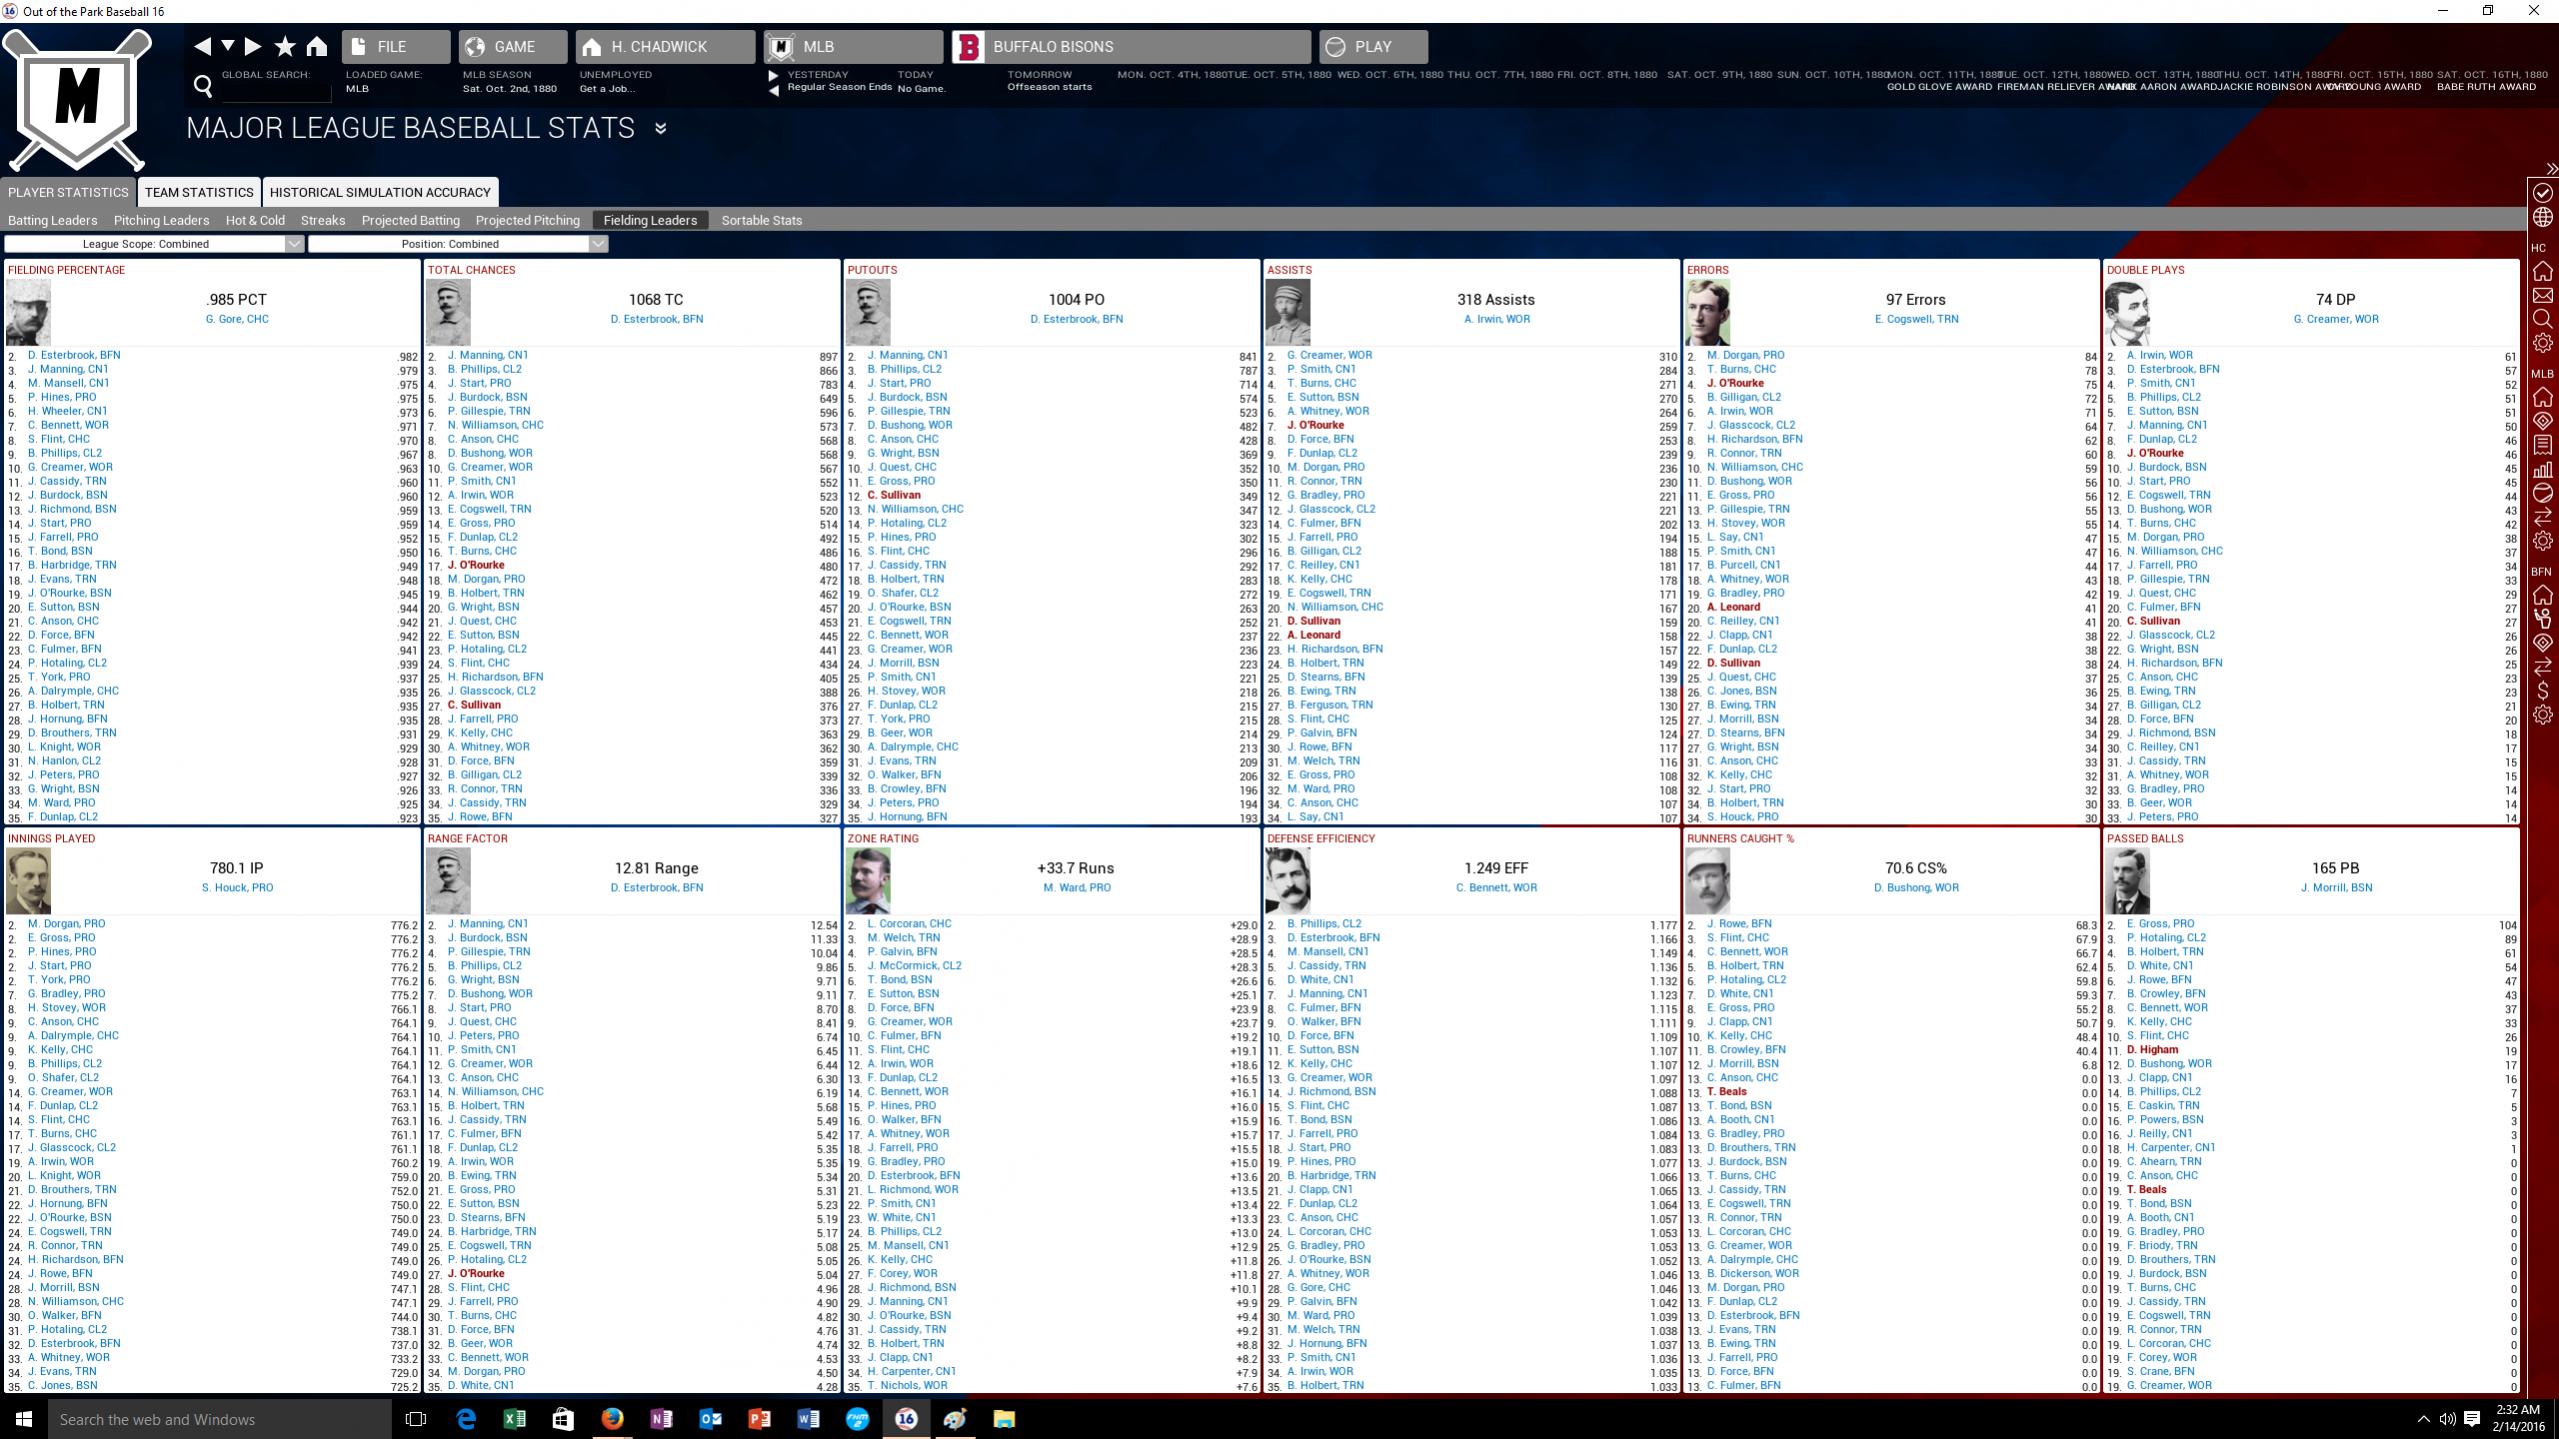Click the checkmark icon atop right sidebar
Image resolution: width=2559 pixels, height=1439 pixels.
(2542, 192)
